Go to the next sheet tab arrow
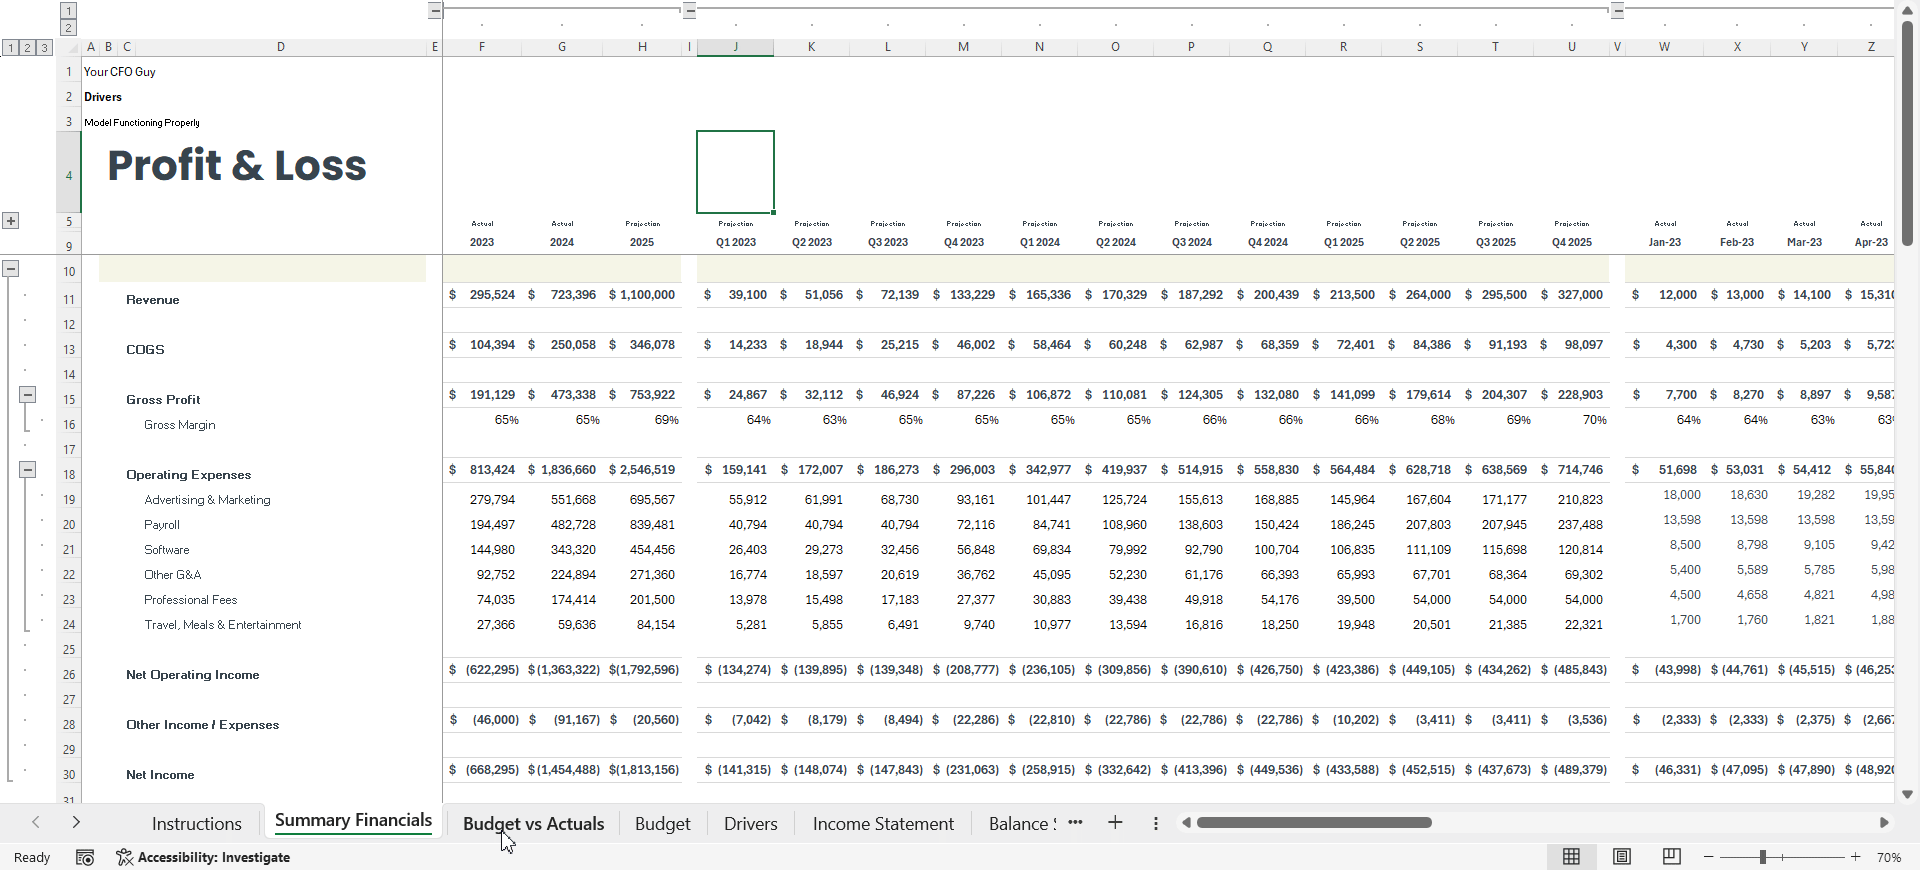Screen dimensions: 1920x870 [76, 822]
